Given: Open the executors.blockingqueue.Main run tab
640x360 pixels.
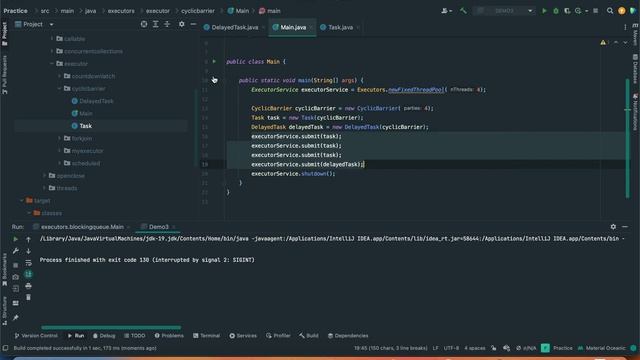Looking at the screenshot, I should 81,227.
